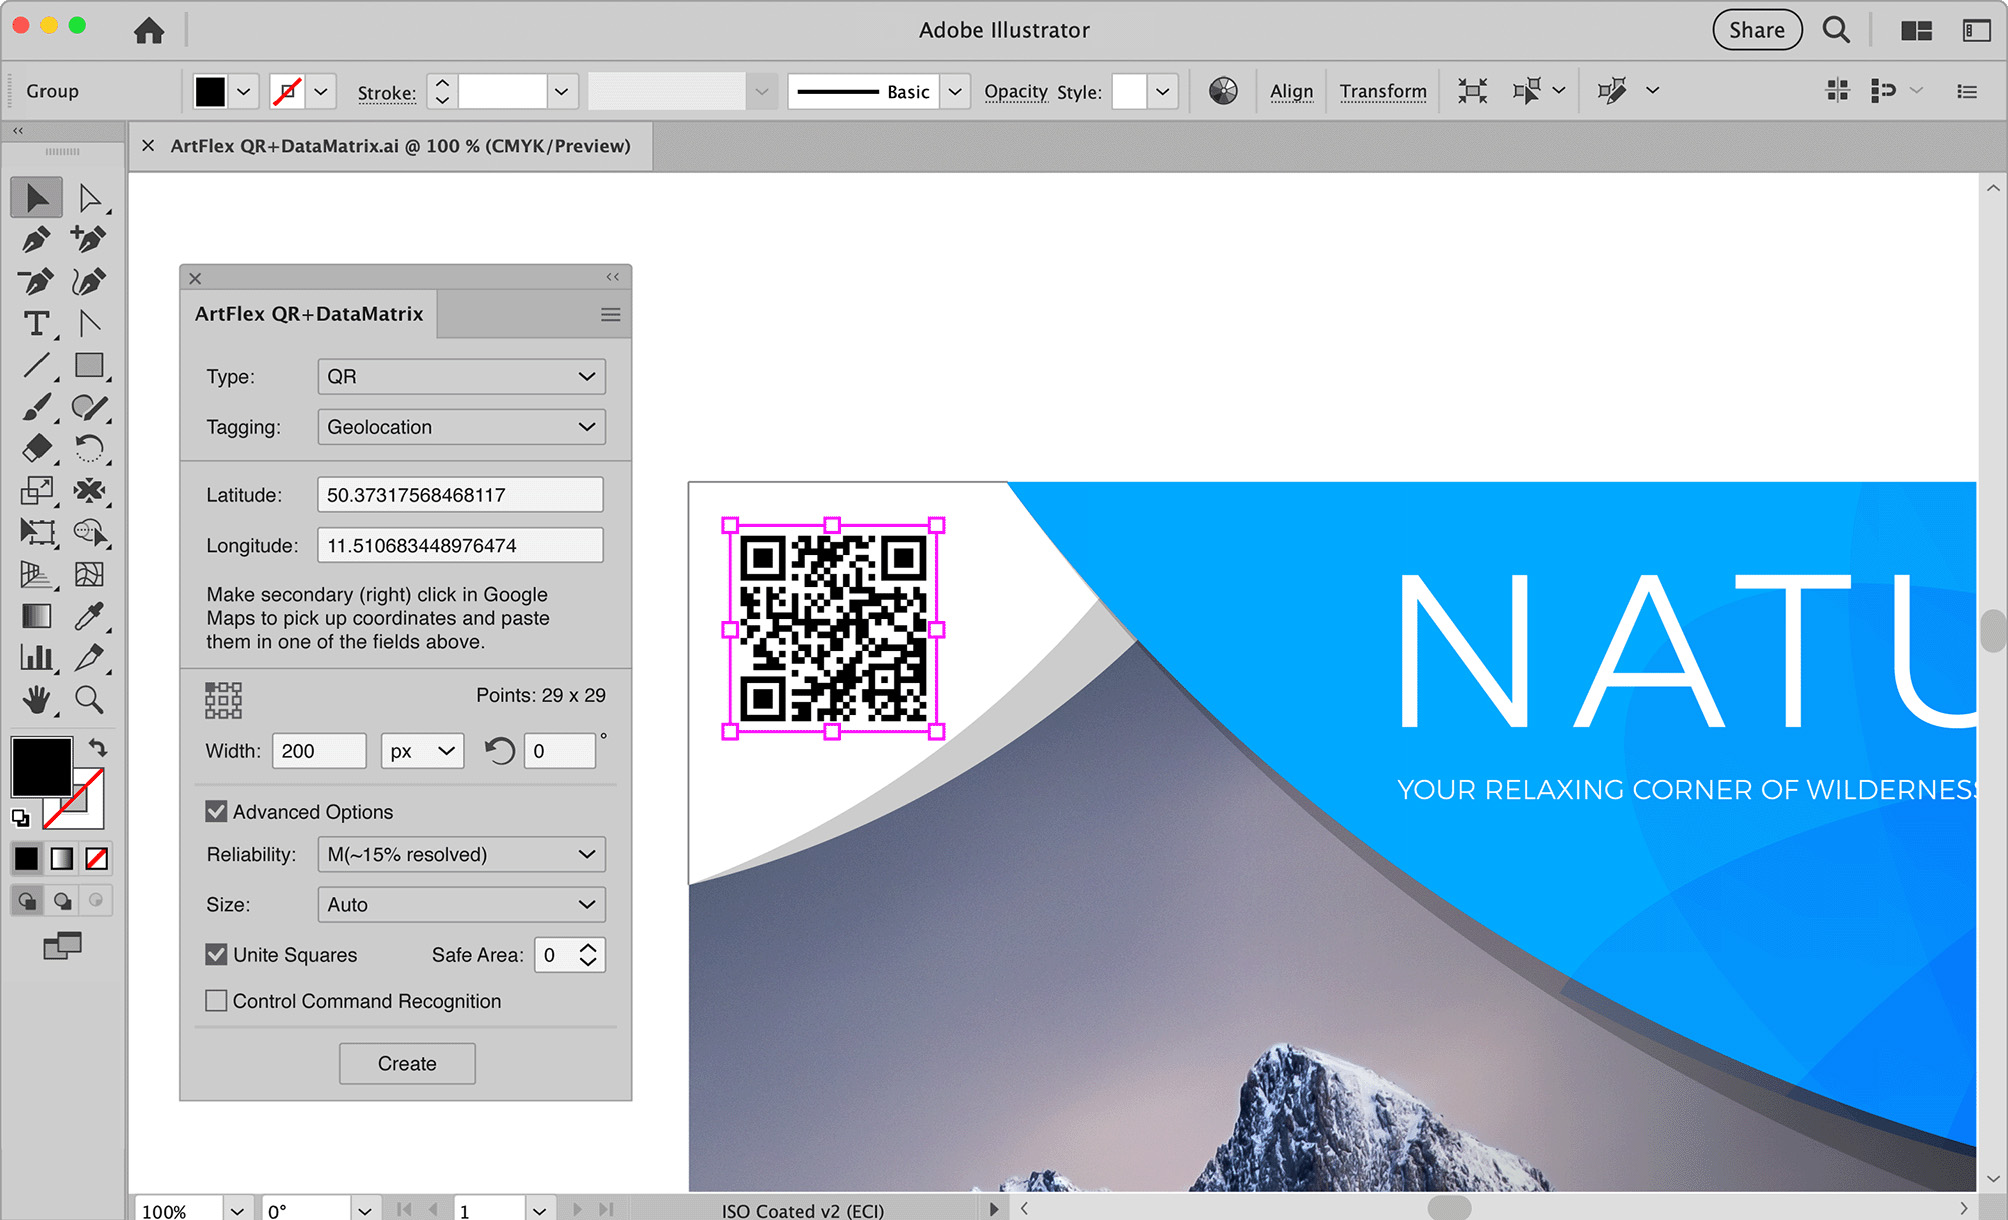The image size is (2008, 1220).
Task: Click the large black Fill box in toolbar
Action: [x=41, y=767]
